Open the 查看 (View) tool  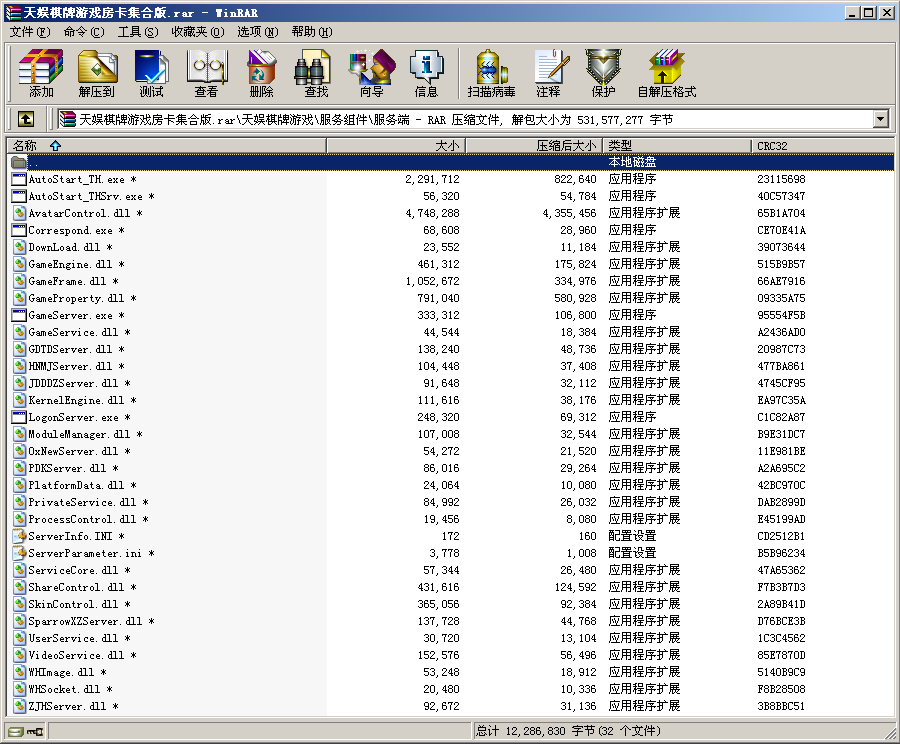[206, 73]
